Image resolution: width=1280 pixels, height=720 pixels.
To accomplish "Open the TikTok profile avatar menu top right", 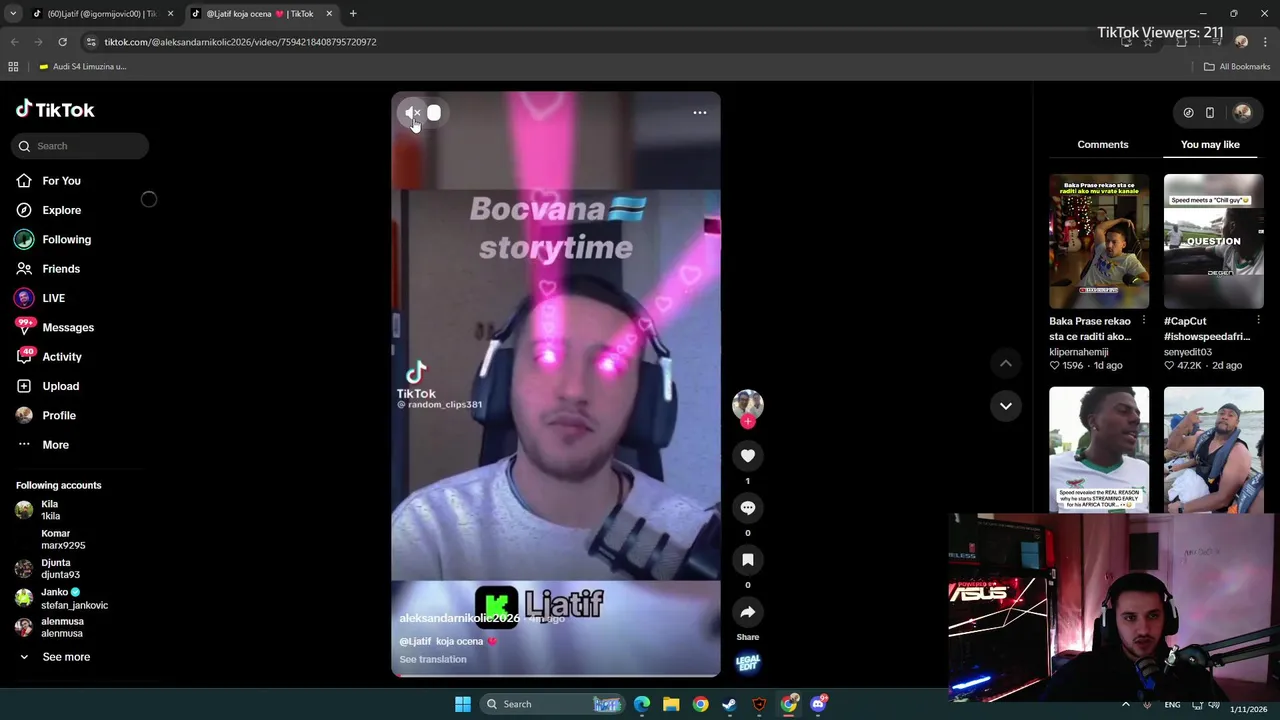I will click(x=1242, y=113).
